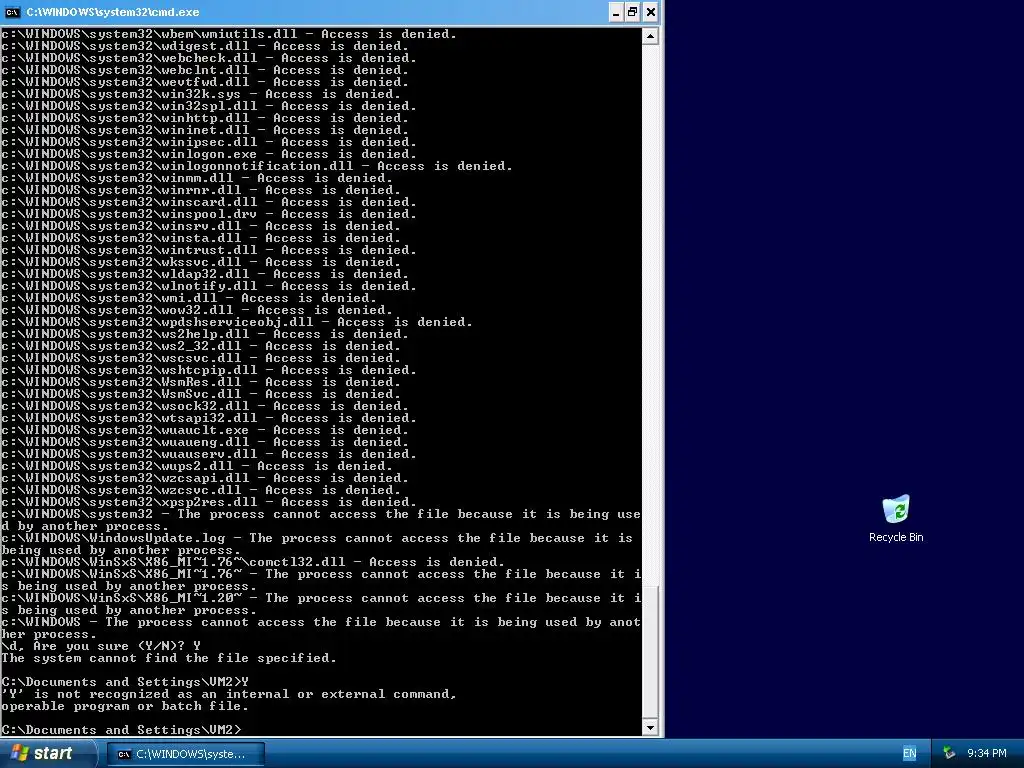This screenshot has width=1024, height=768.
Task: Open the Recycle Bin desktop icon
Action: click(x=896, y=519)
